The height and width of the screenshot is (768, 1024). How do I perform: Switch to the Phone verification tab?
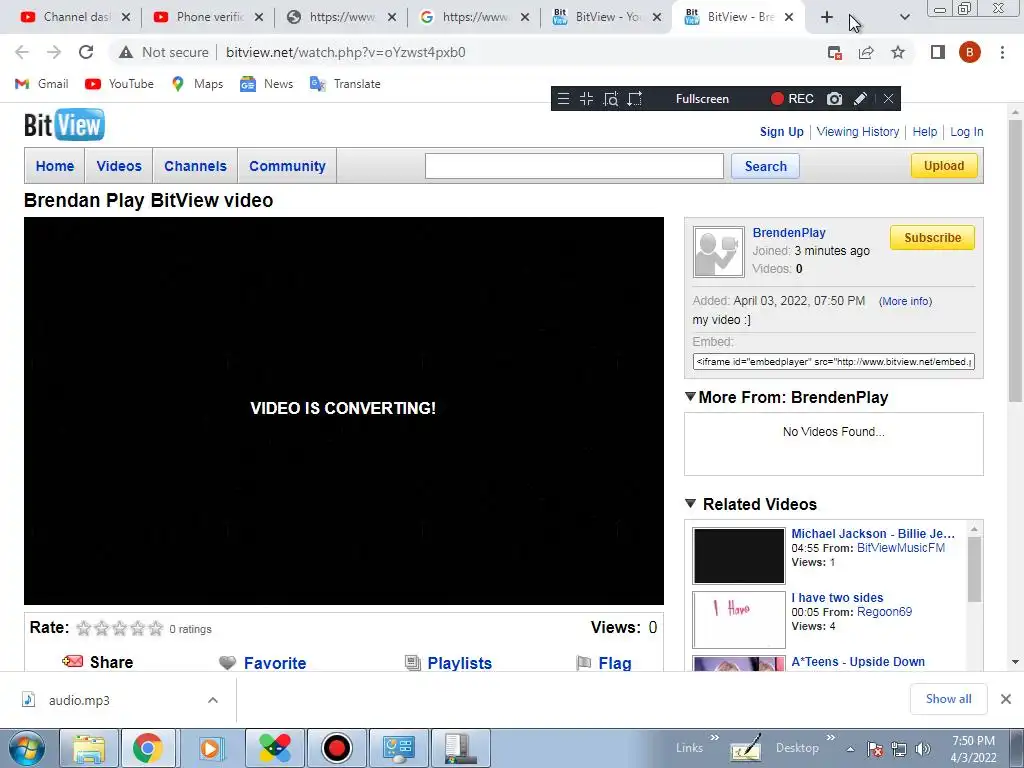[210, 17]
